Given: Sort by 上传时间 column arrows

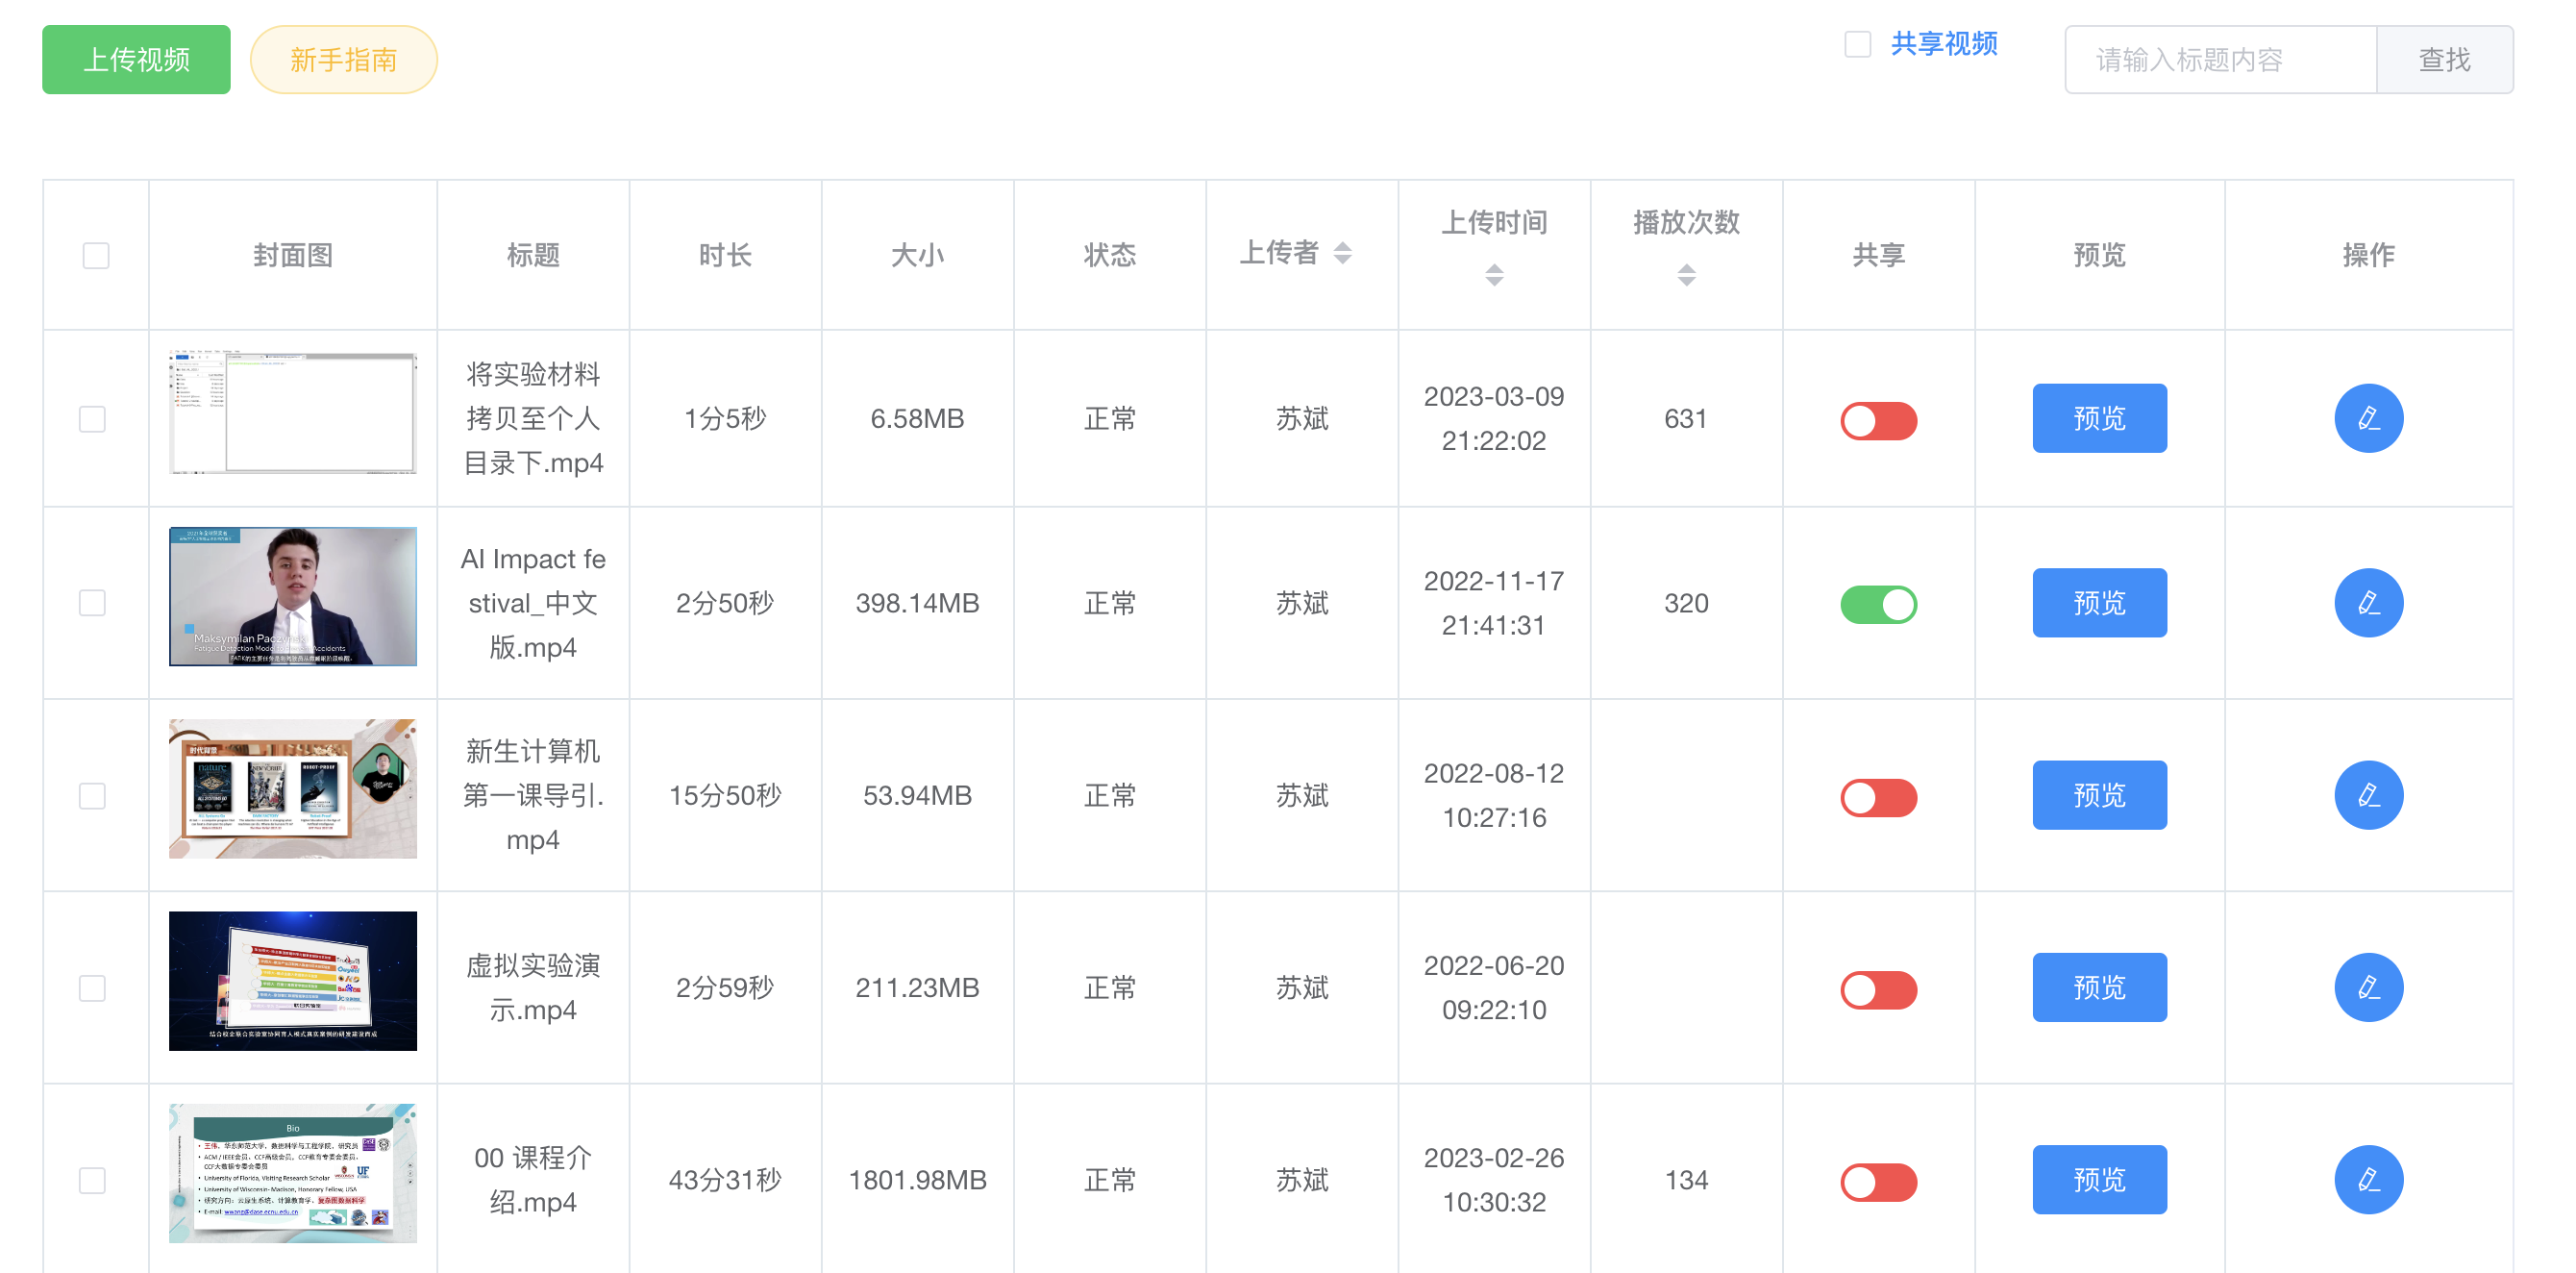Looking at the screenshot, I should [1493, 275].
